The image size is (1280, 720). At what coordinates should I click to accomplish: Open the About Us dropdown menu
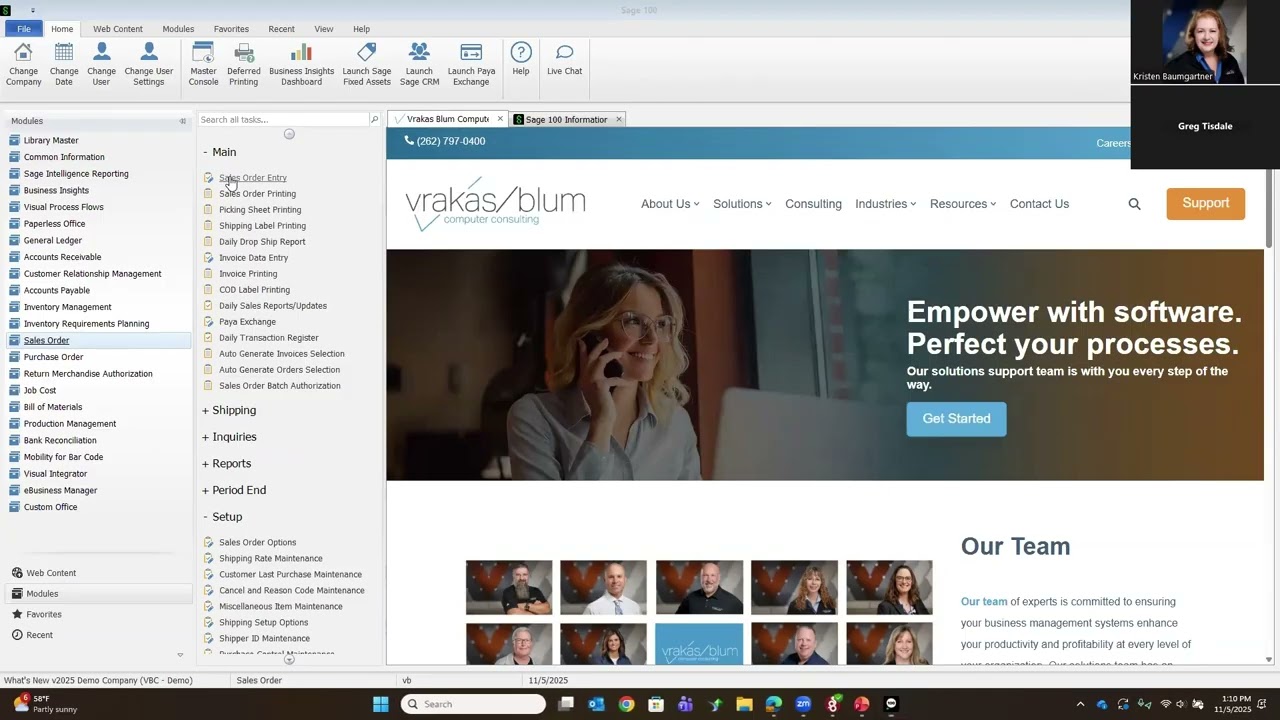(x=670, y=204)
